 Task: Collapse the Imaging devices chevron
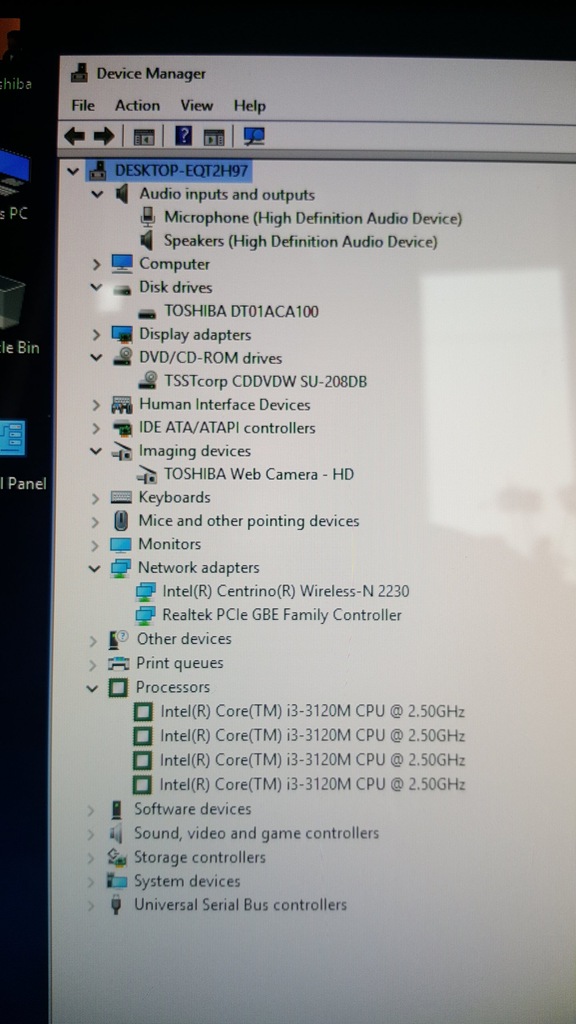[x=96, y=451]
